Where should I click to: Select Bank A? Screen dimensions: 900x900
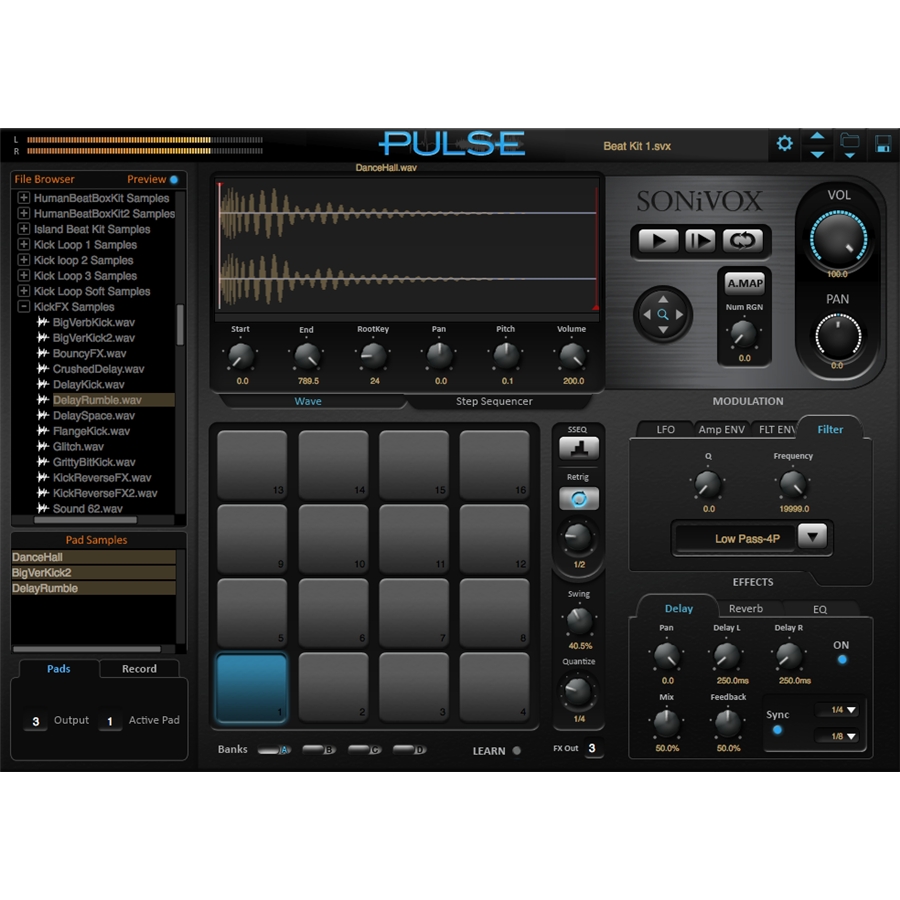274,750
